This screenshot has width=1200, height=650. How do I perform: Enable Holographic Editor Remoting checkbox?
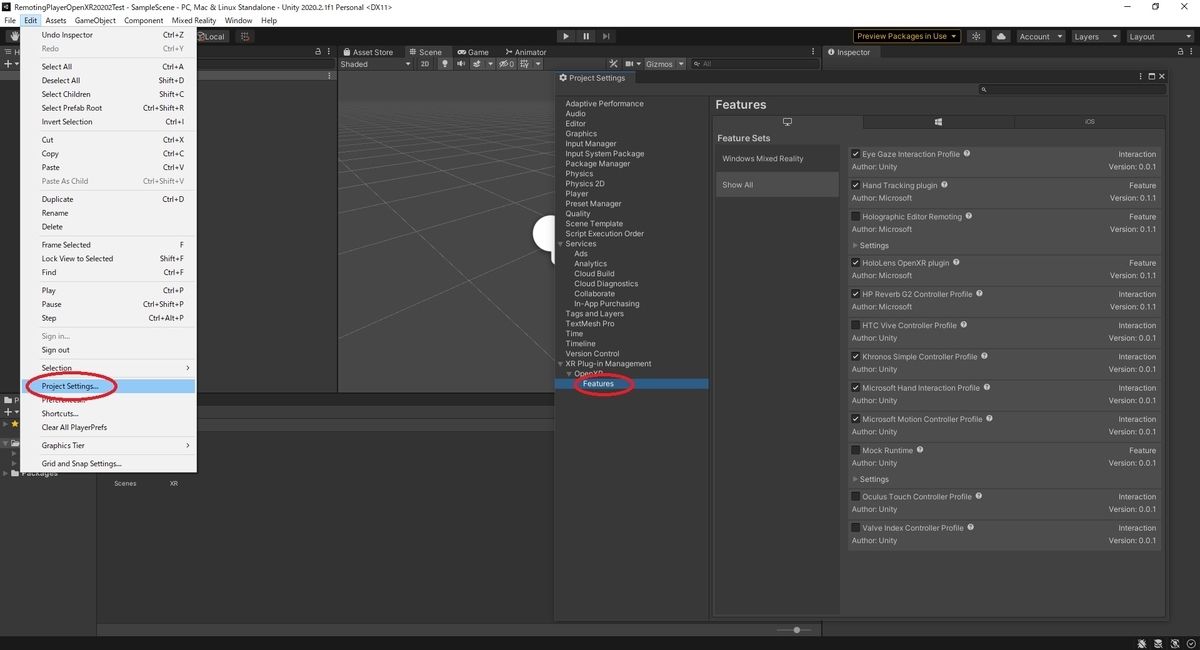855,216
